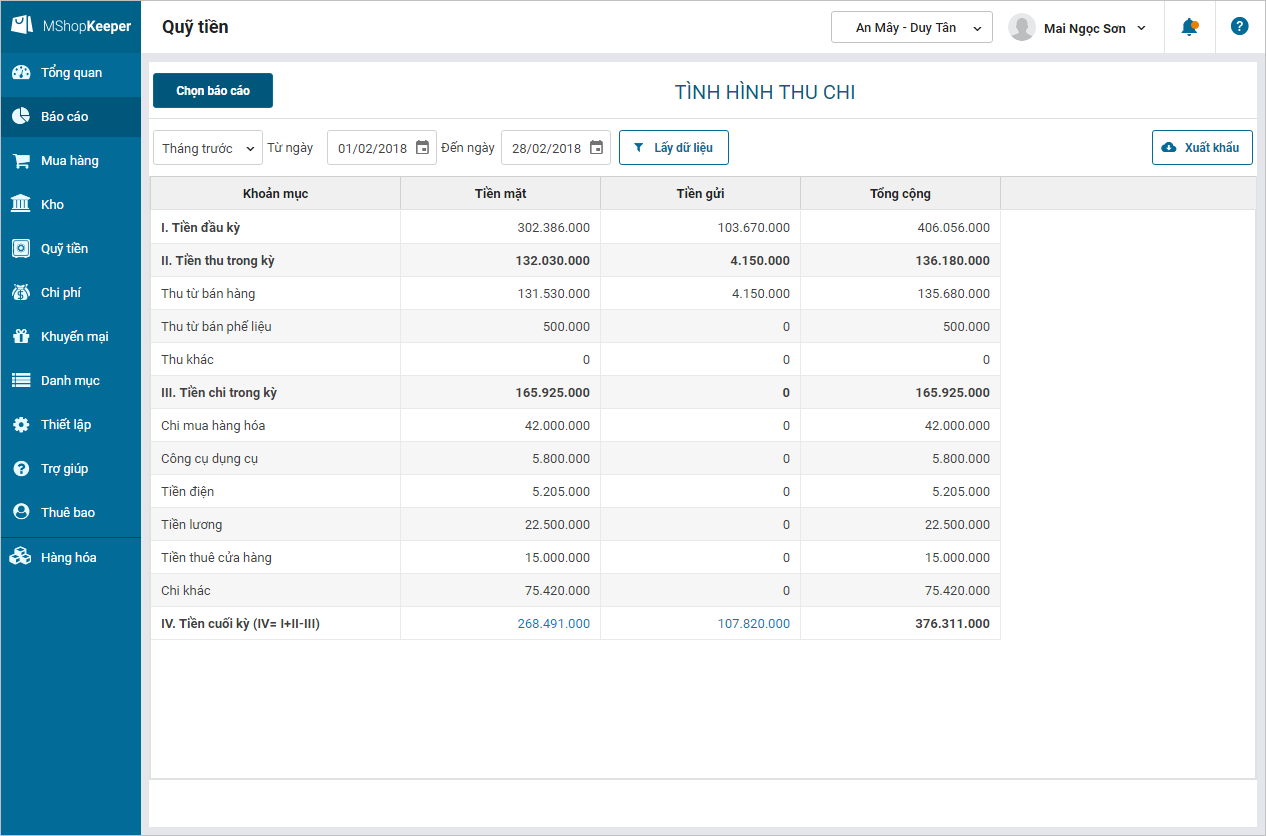
Task: Click the 376.311.000 total value
Action: (x=953, y=624)
